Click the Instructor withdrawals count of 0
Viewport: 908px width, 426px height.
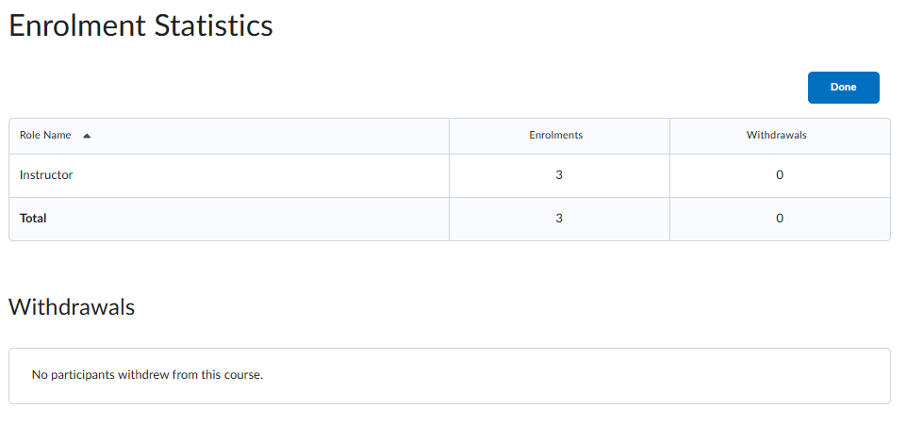point(779,175)
